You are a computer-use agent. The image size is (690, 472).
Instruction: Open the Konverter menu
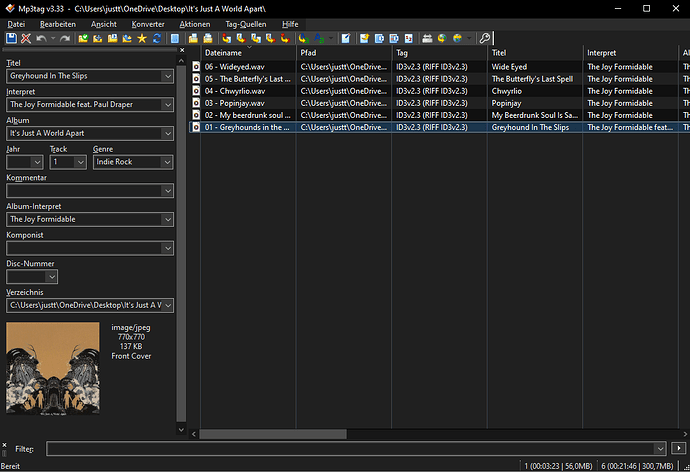tap(148, 24)
